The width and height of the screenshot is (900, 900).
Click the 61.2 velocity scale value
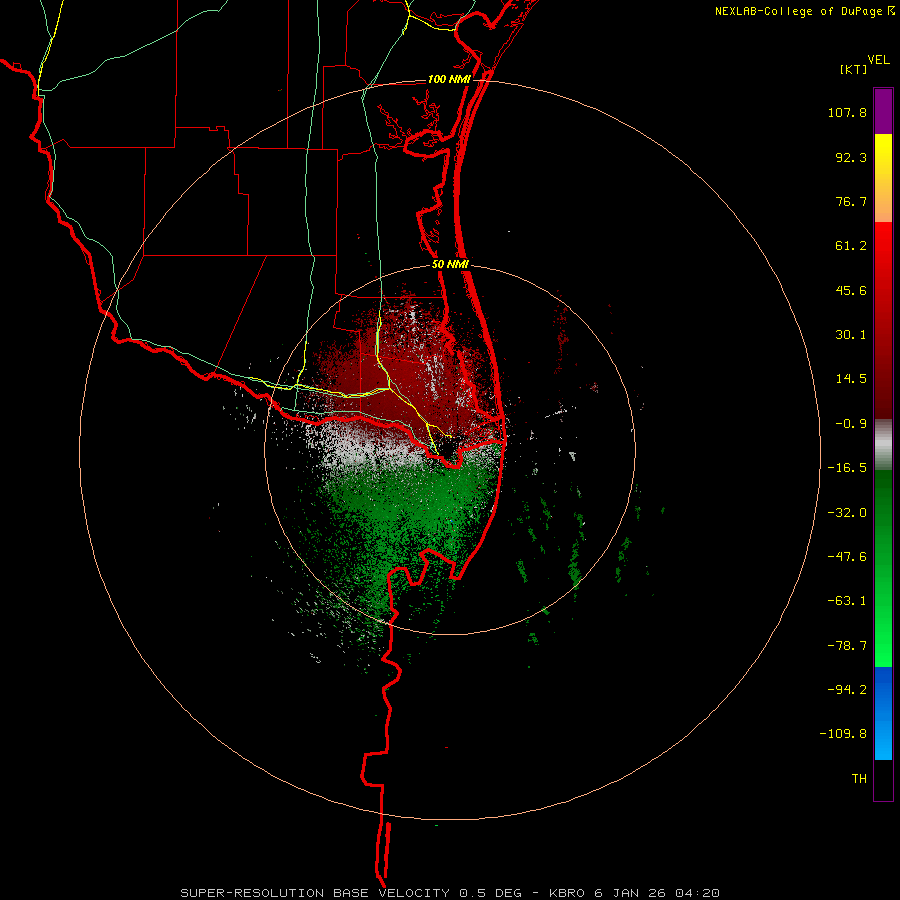[x=851, y=246]
